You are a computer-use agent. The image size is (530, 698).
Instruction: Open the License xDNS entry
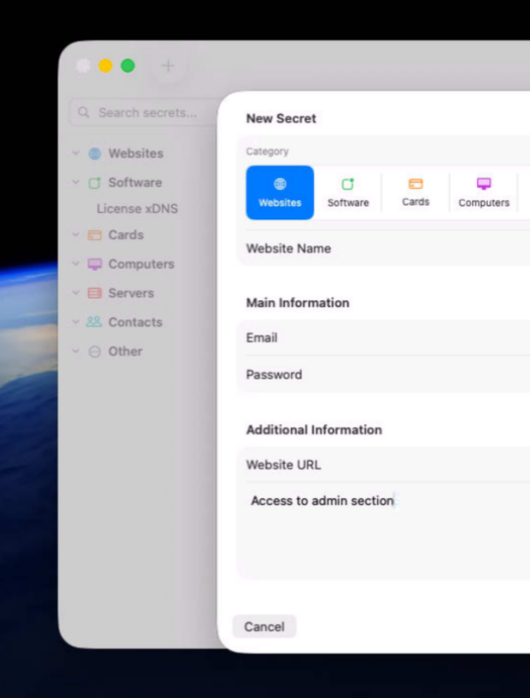pos(137,209)
